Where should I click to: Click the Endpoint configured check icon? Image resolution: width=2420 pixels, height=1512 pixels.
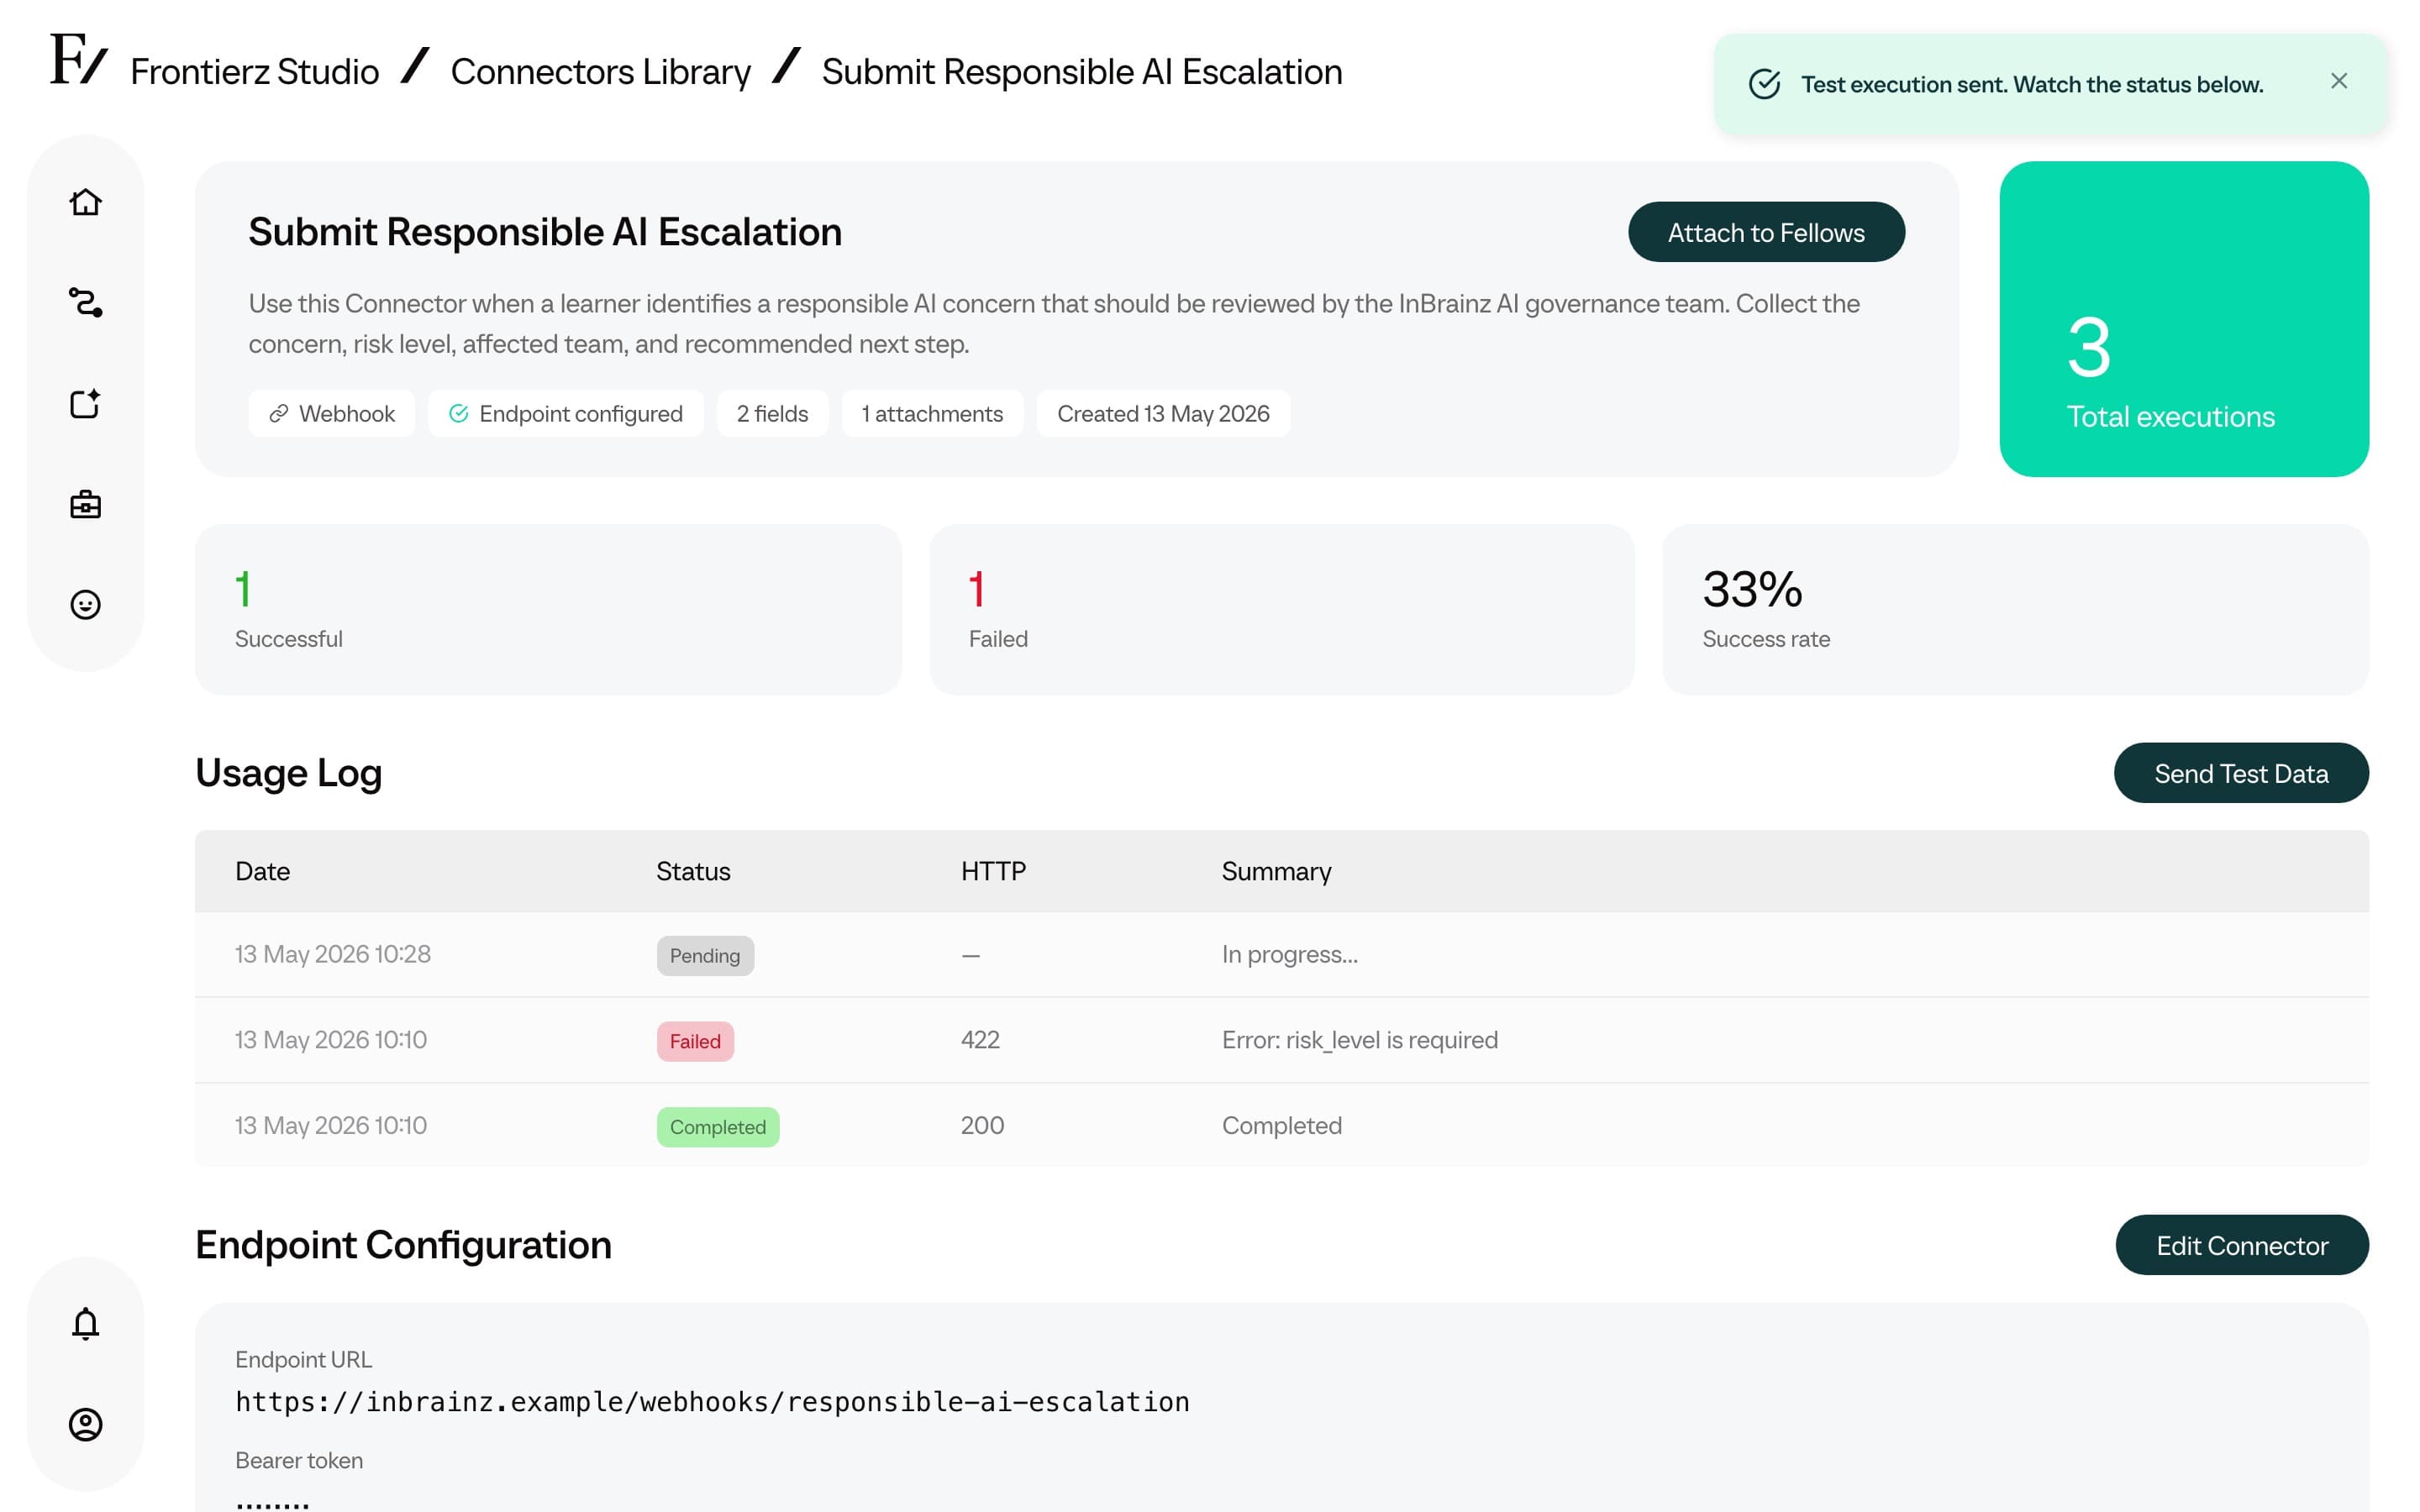pyautogui.click(x=458, y=413)
